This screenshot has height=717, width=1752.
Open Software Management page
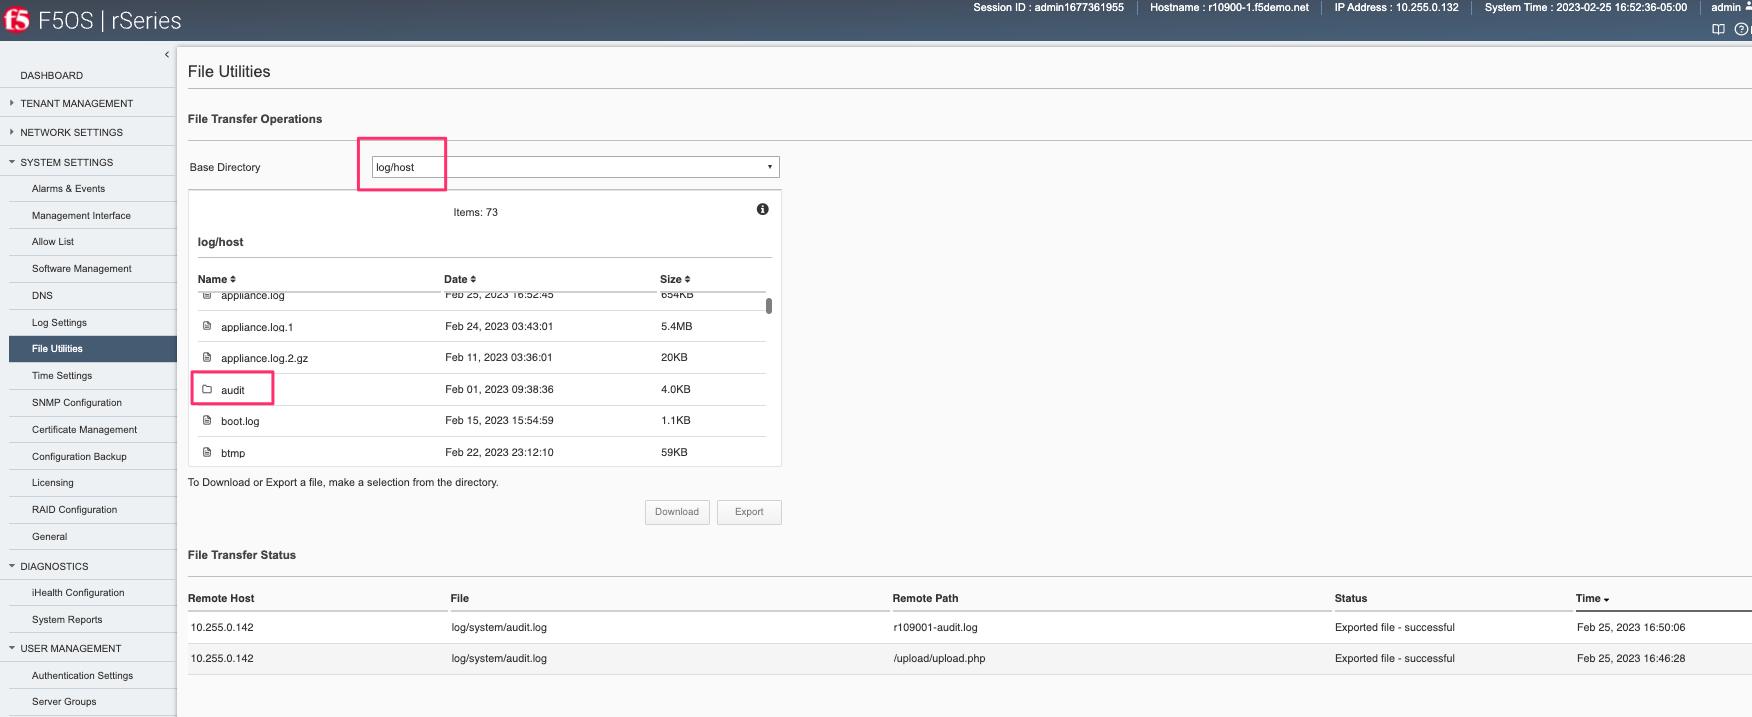point(82,268)
